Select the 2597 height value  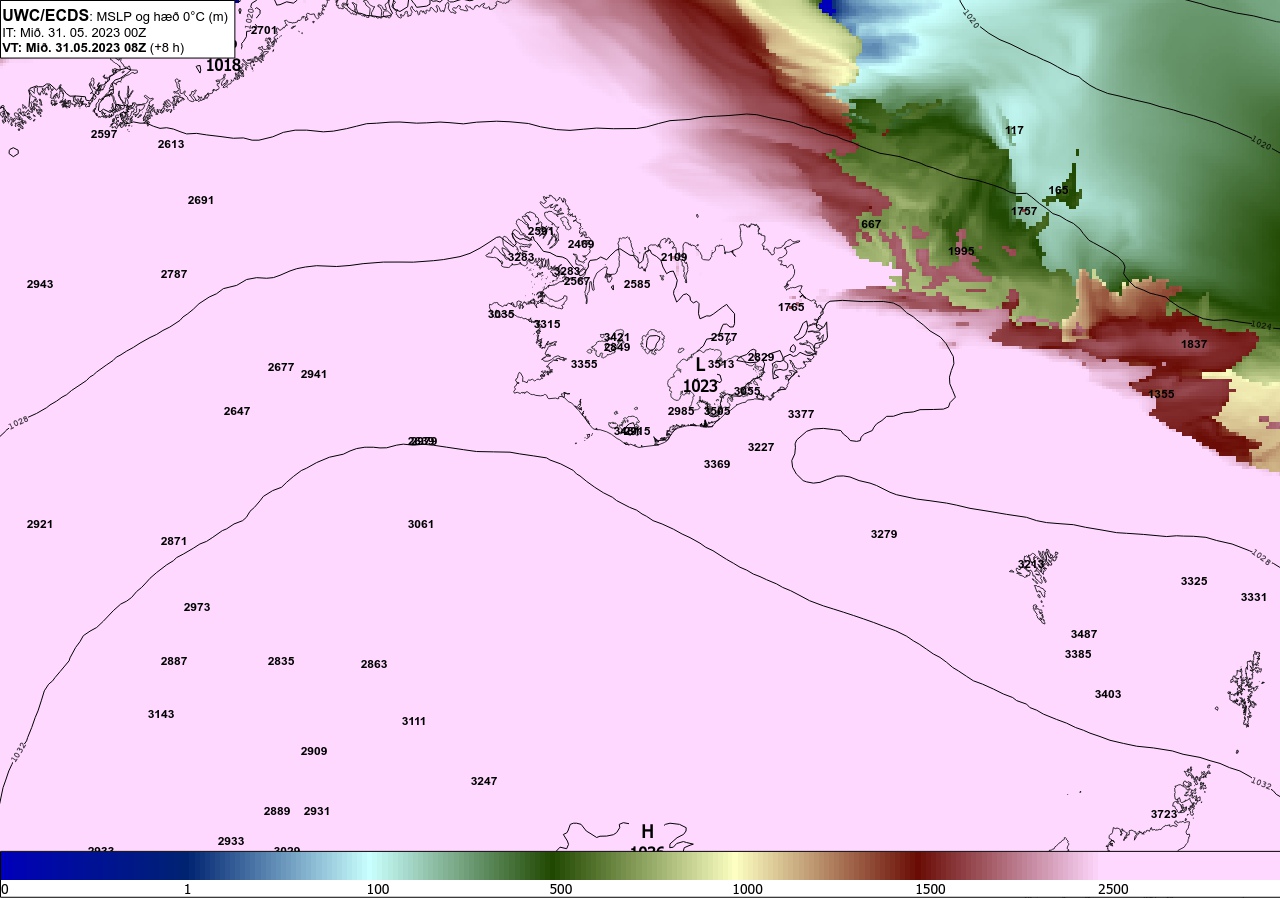[x=104, y=134]
